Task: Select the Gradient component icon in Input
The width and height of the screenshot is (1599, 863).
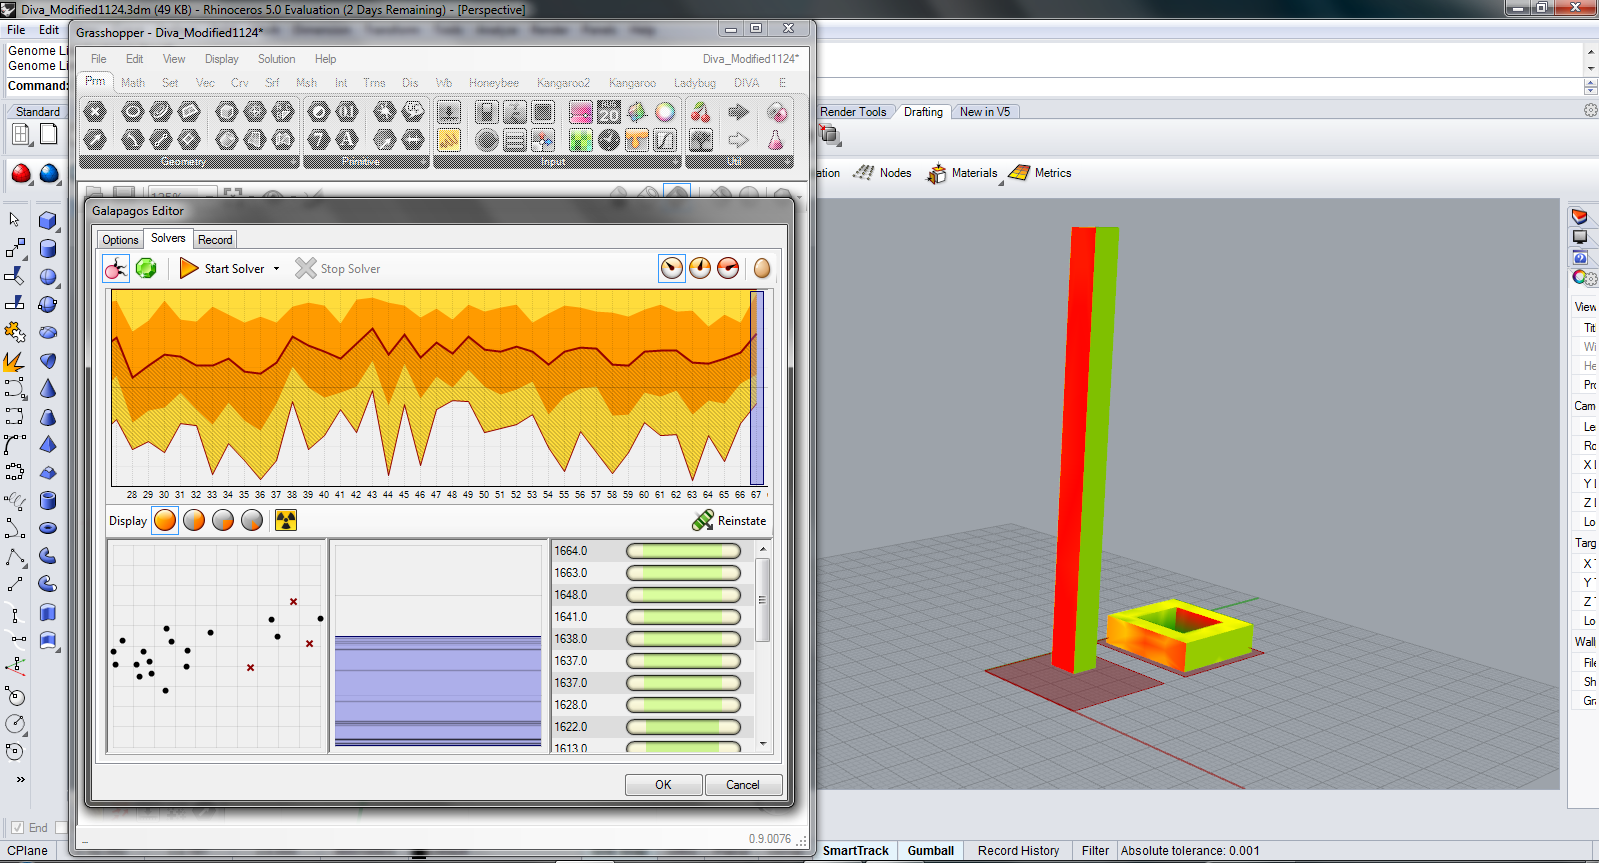Action: coord(581,112)
